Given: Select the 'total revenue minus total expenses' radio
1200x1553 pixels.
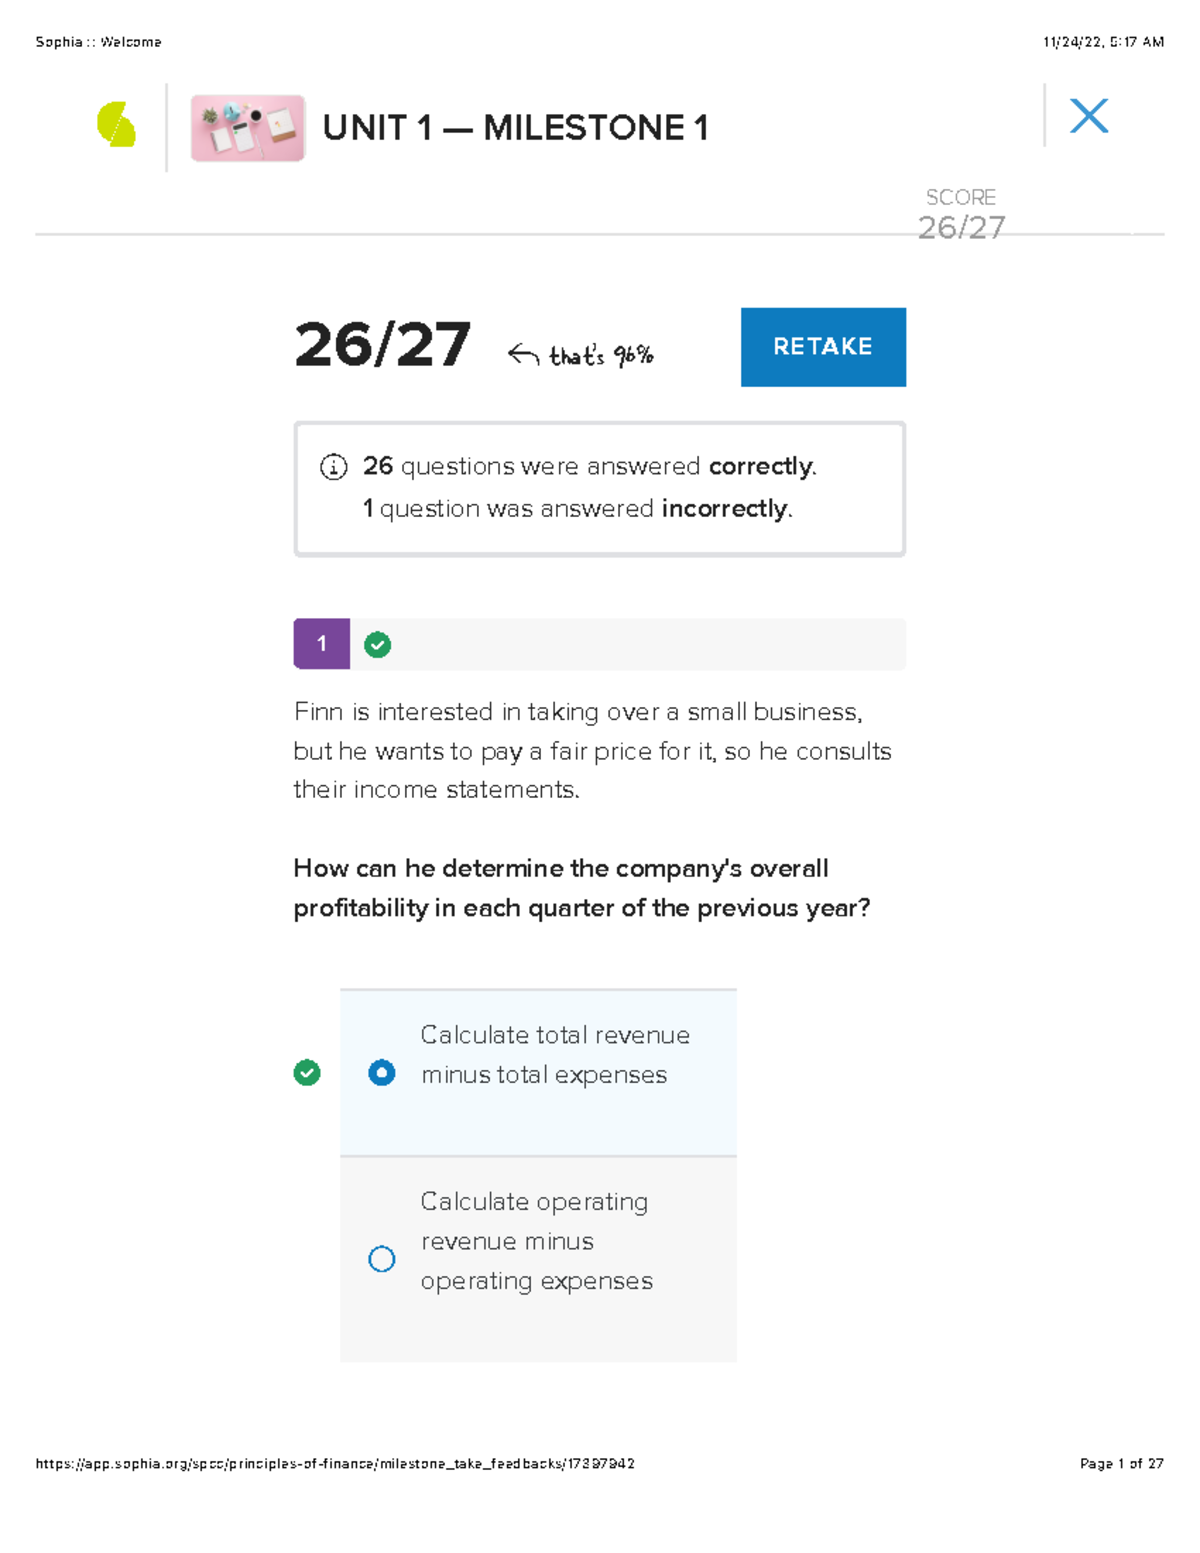Looking at the screenshot, I should (382, 1073).
